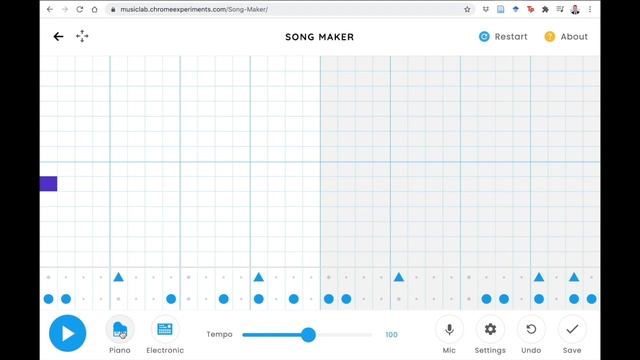Remove triangle note starting sixth bar
The image size is (640, 360).
tap(399, 277)
